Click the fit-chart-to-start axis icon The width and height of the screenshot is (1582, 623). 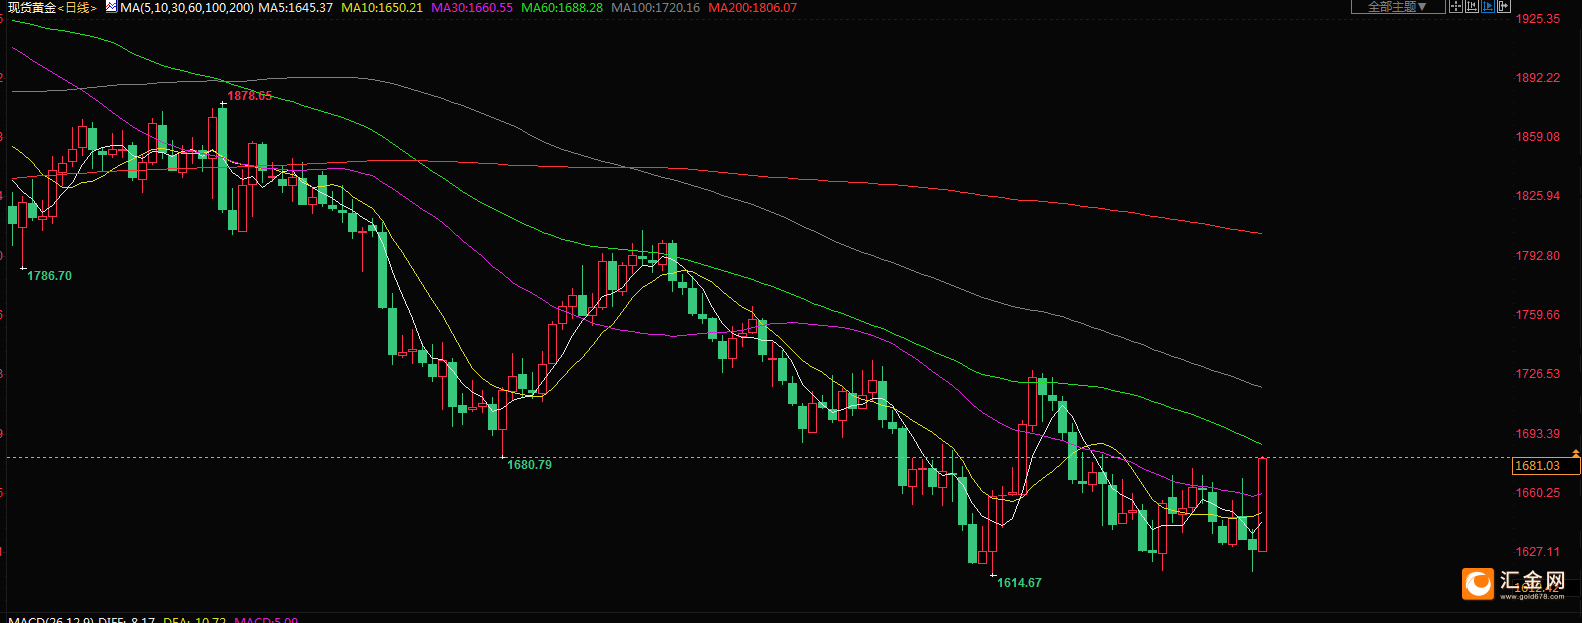pos(1472,6)
